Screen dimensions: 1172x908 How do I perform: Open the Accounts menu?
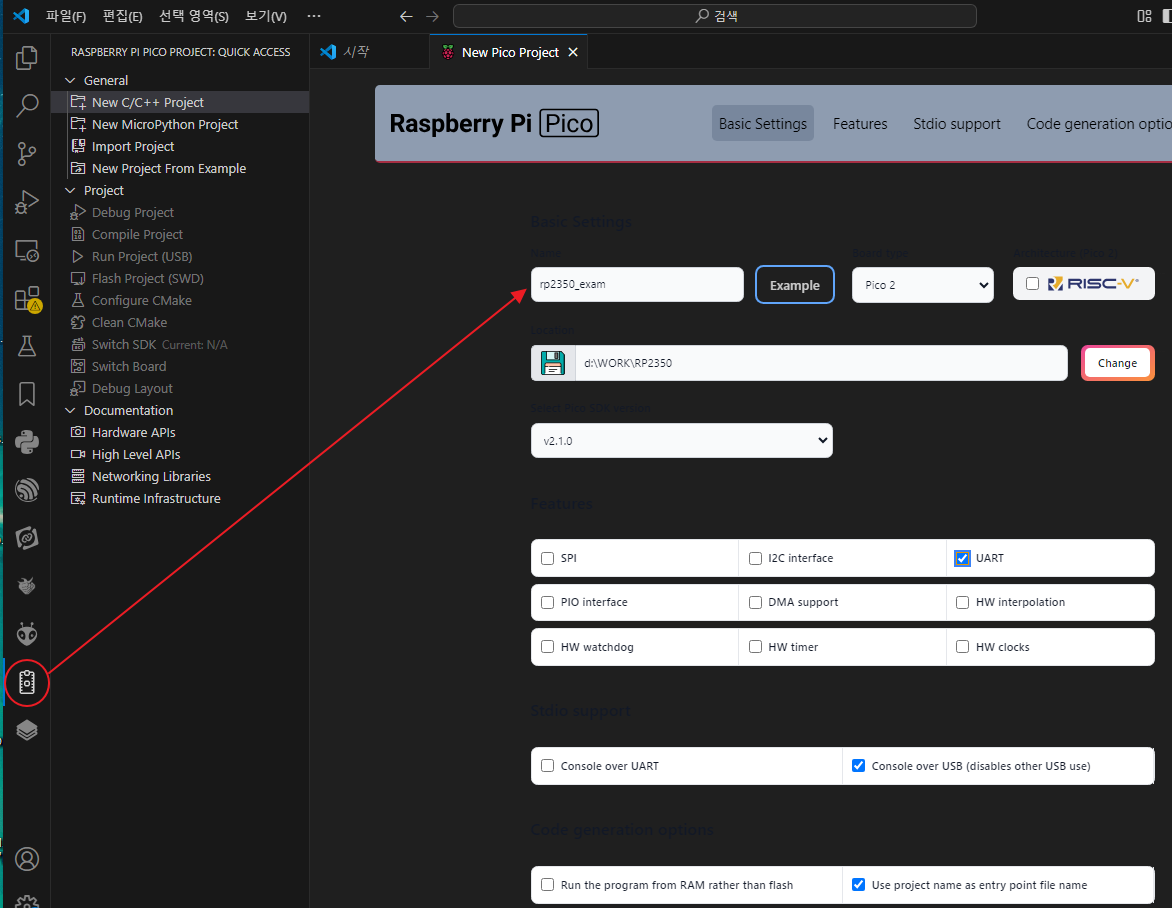27,859
